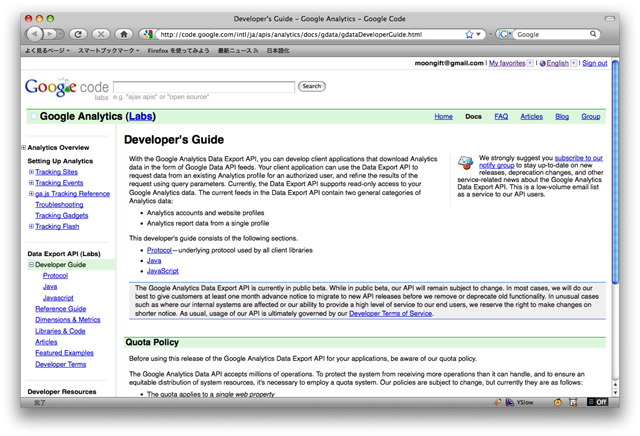Image resolution: width=640 pixels, height=436 pixels.
Task: Expand the Analytics Overview section
Action: click(24, 147)
